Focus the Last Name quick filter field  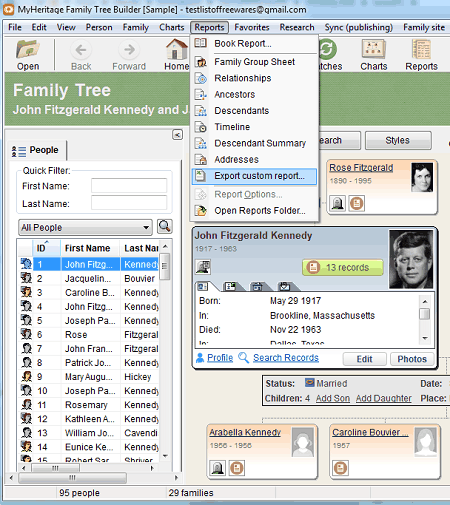(129, 203)
